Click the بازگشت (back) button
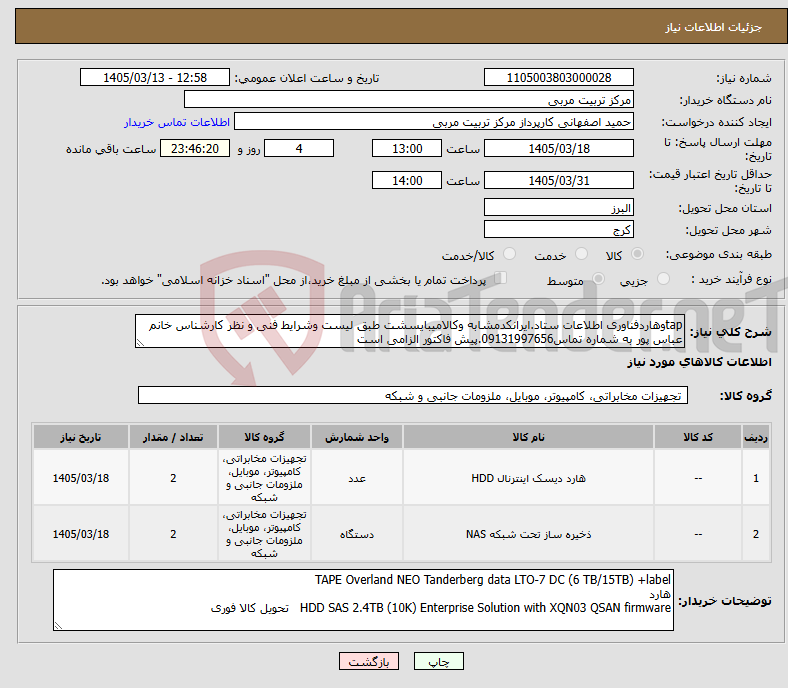 (369, 661)
